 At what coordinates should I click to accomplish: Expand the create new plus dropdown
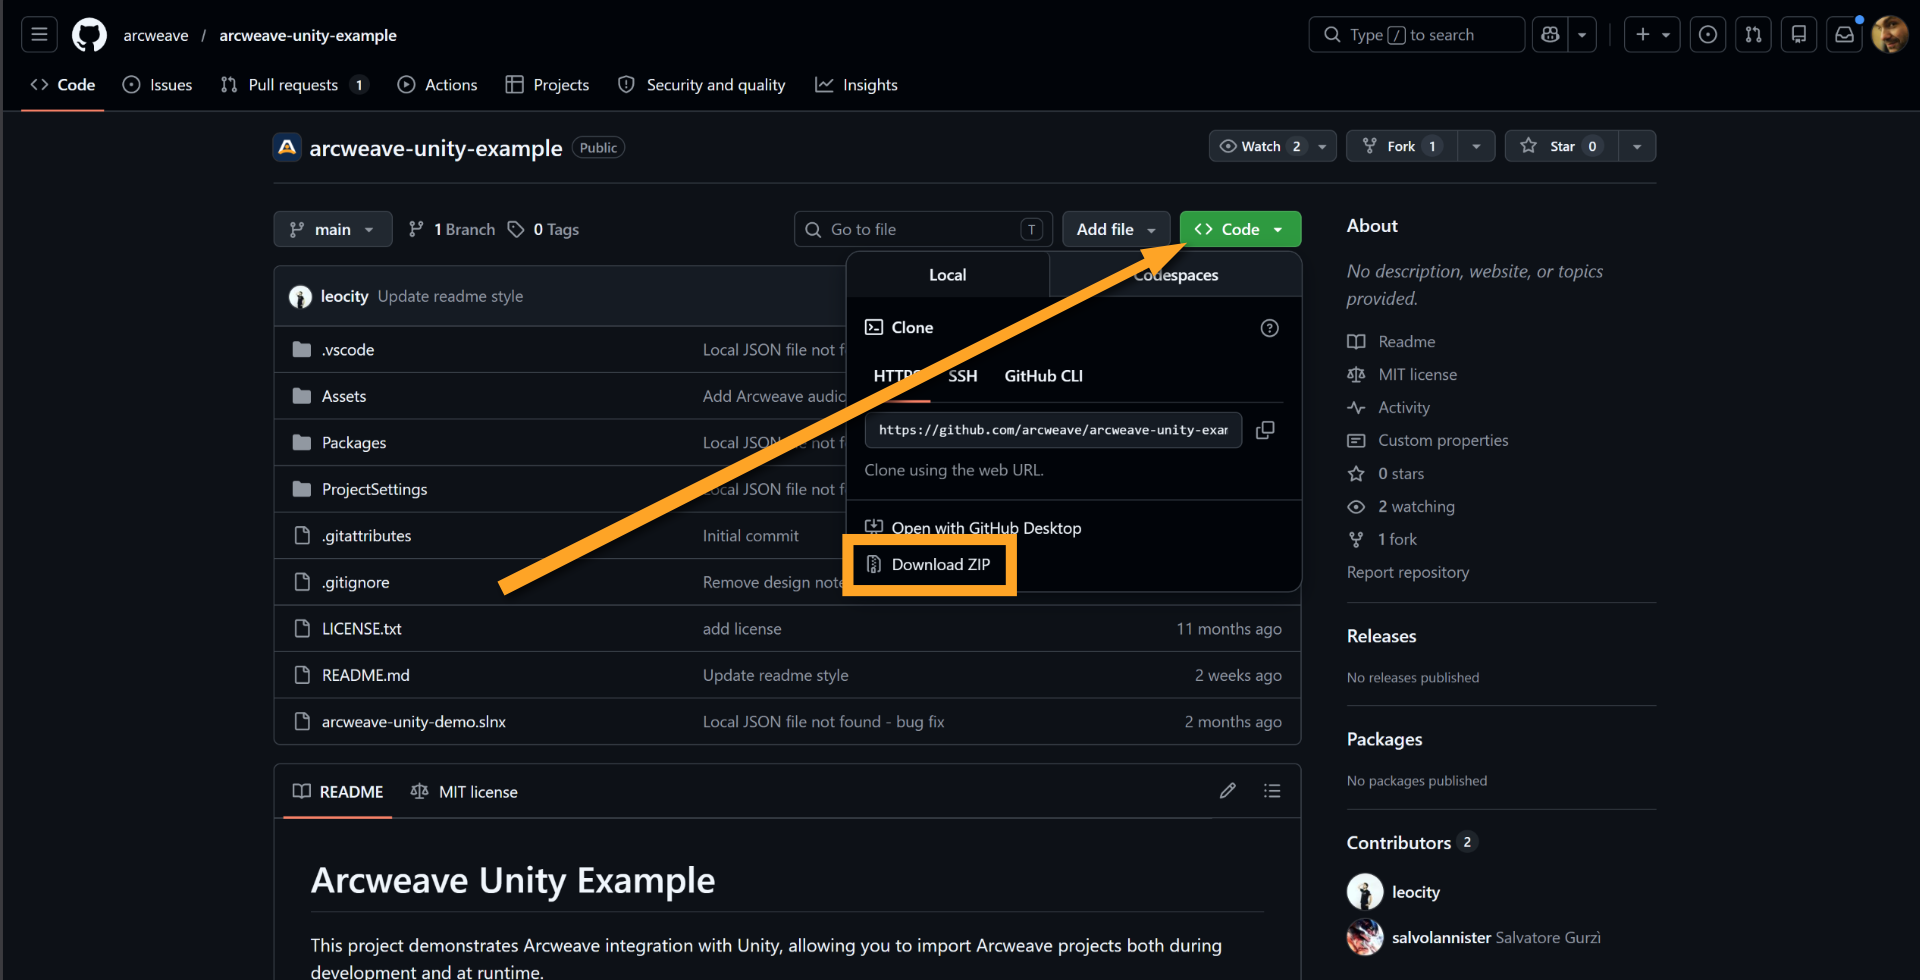(1652, 35)
